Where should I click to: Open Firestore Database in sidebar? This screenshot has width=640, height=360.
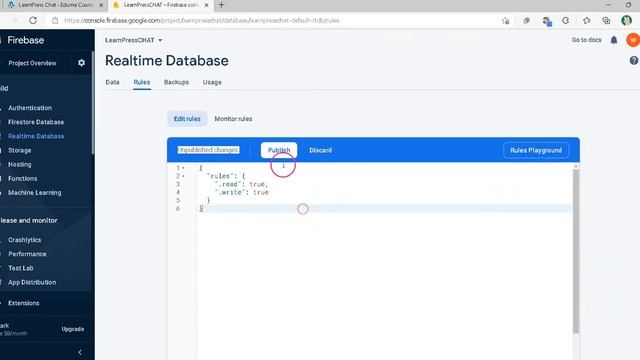[x=36, y=122]
